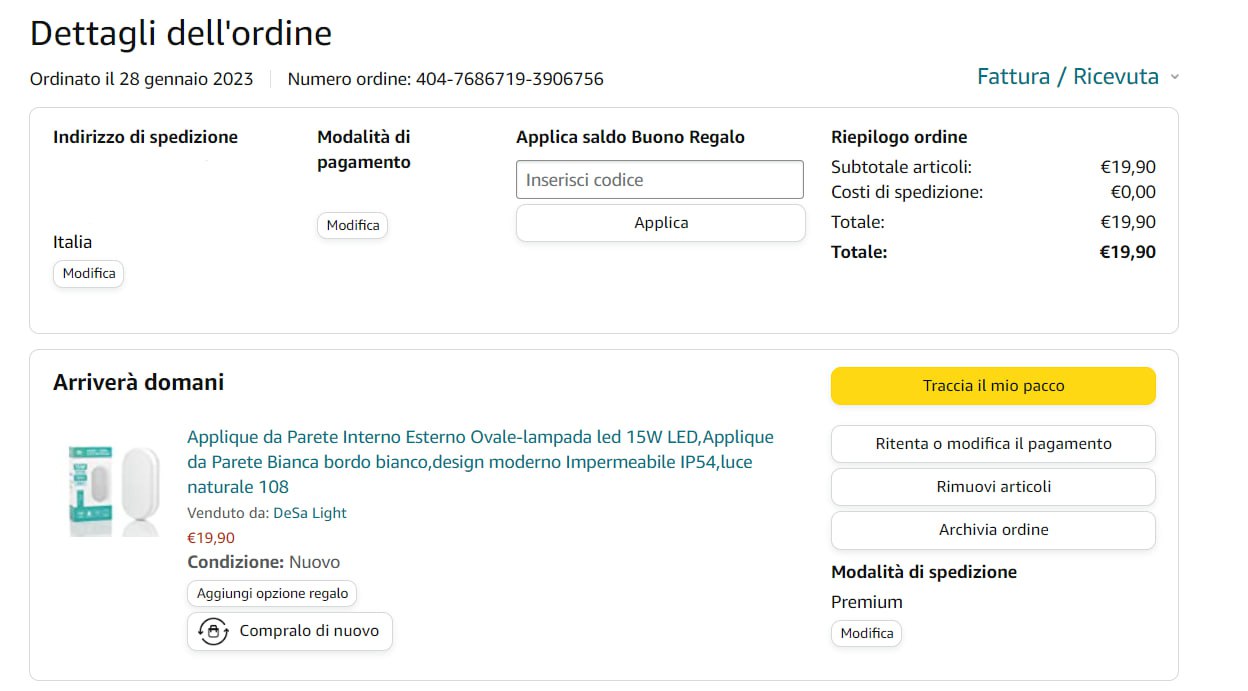Click the red €19,90 item price
The width and height of the screenshot is (1248, 691).
point(211,538)
